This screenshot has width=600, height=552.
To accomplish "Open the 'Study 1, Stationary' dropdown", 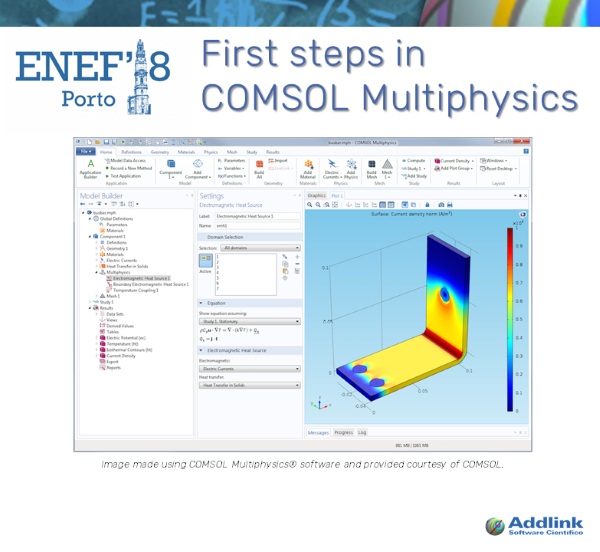I will pyautogui.click(x=248, y=322).
